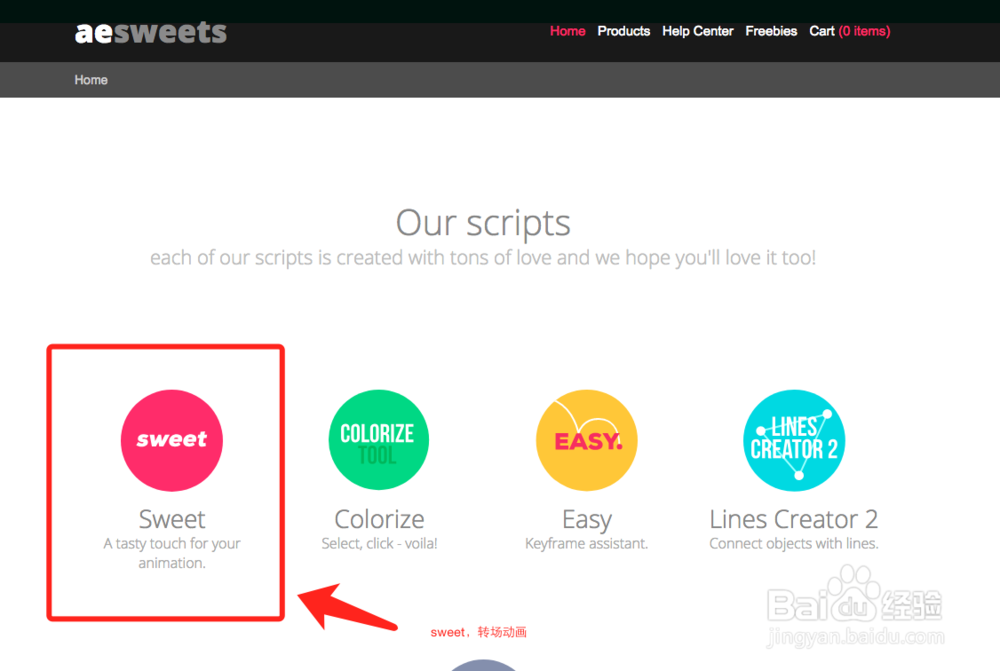Open the Products menu item
This screenshot has width=1000, height=671.
pyautogui.click(x=624, y=31)
